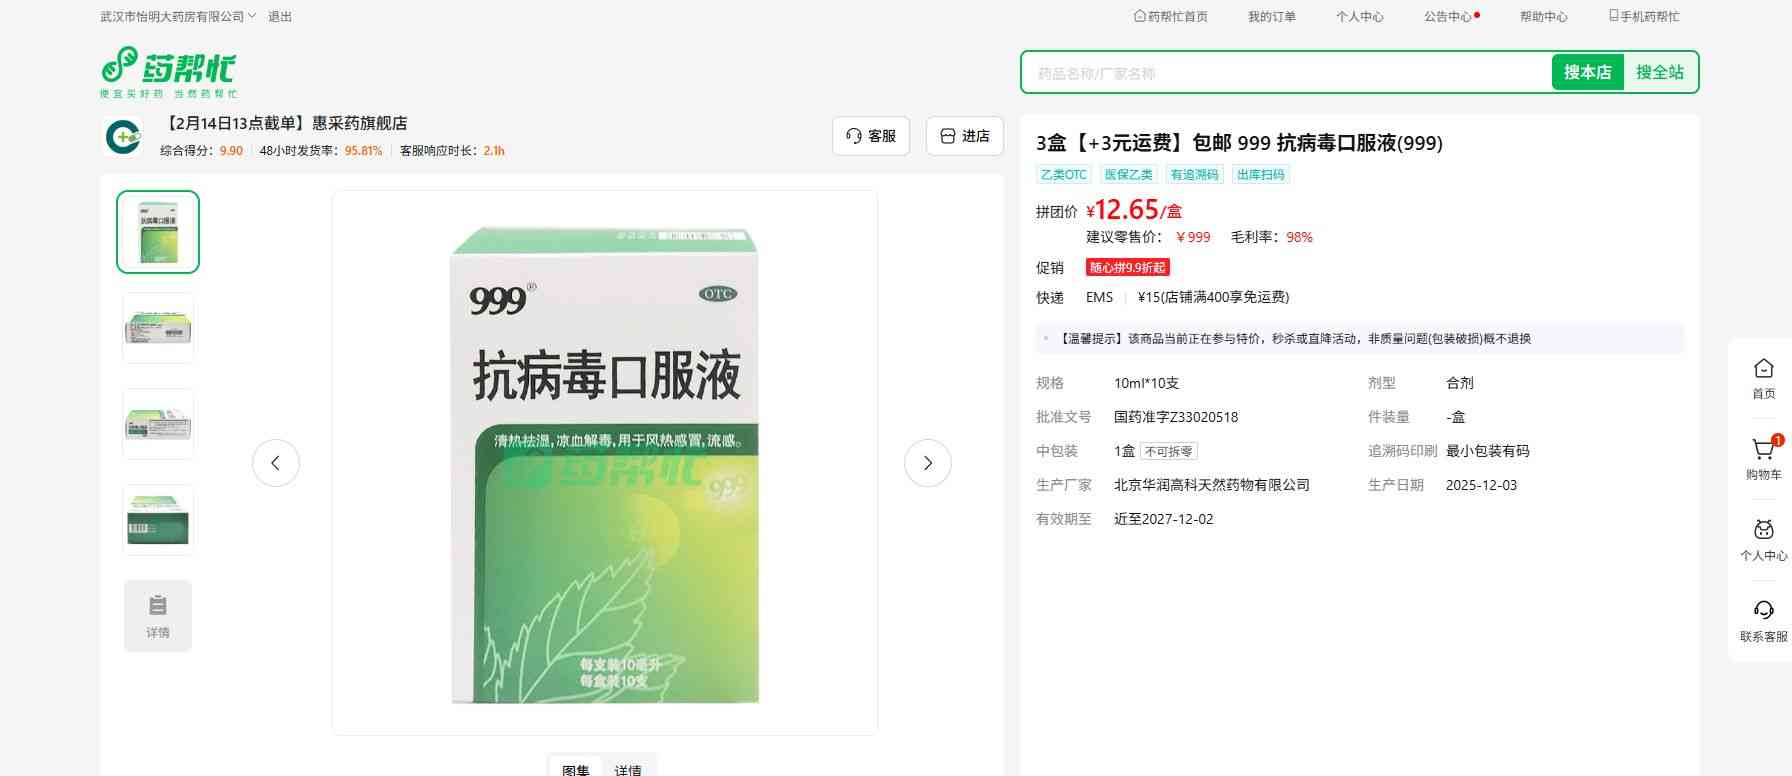Viewport: 1792px width, 776px height.
Task: Show previous product image arrow
Action: (x=276, y=463)
